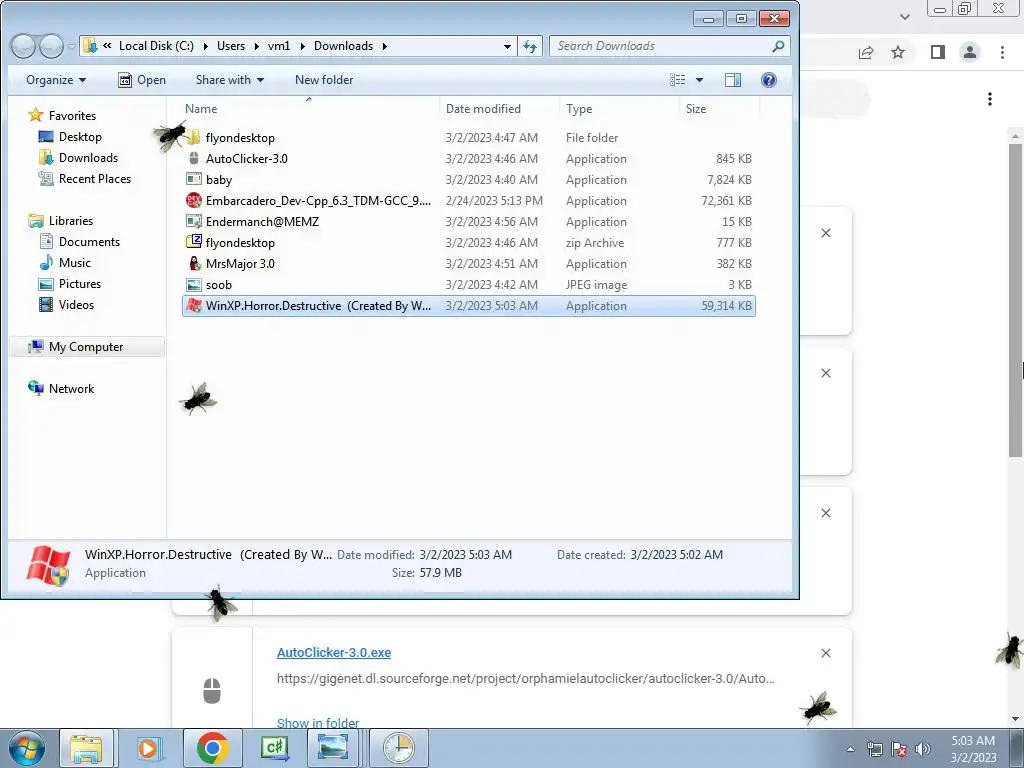Open the view options dropdown arrow
Screen dimensions: 1024x768
699,80
